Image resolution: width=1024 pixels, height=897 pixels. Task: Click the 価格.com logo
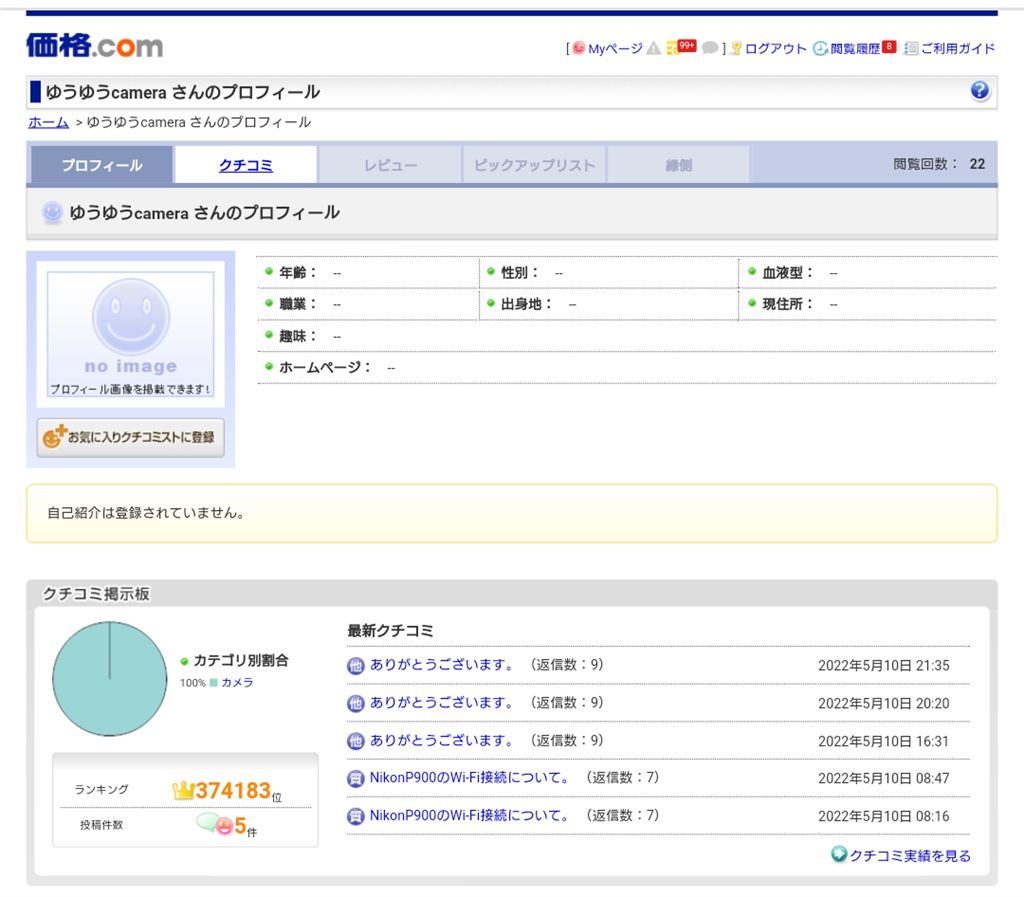[x=95, y=46]
